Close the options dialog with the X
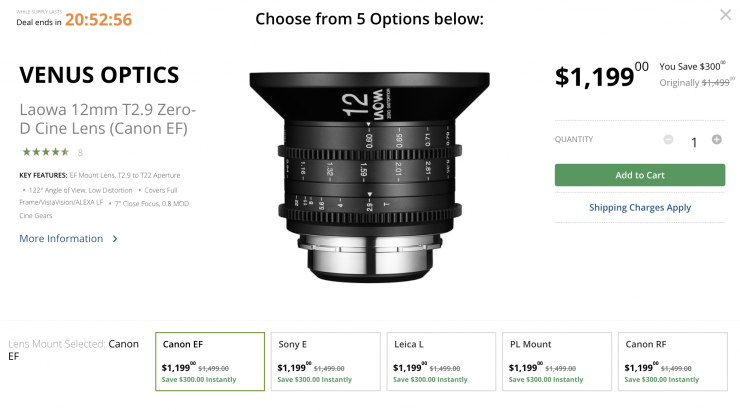 [725, 15]
